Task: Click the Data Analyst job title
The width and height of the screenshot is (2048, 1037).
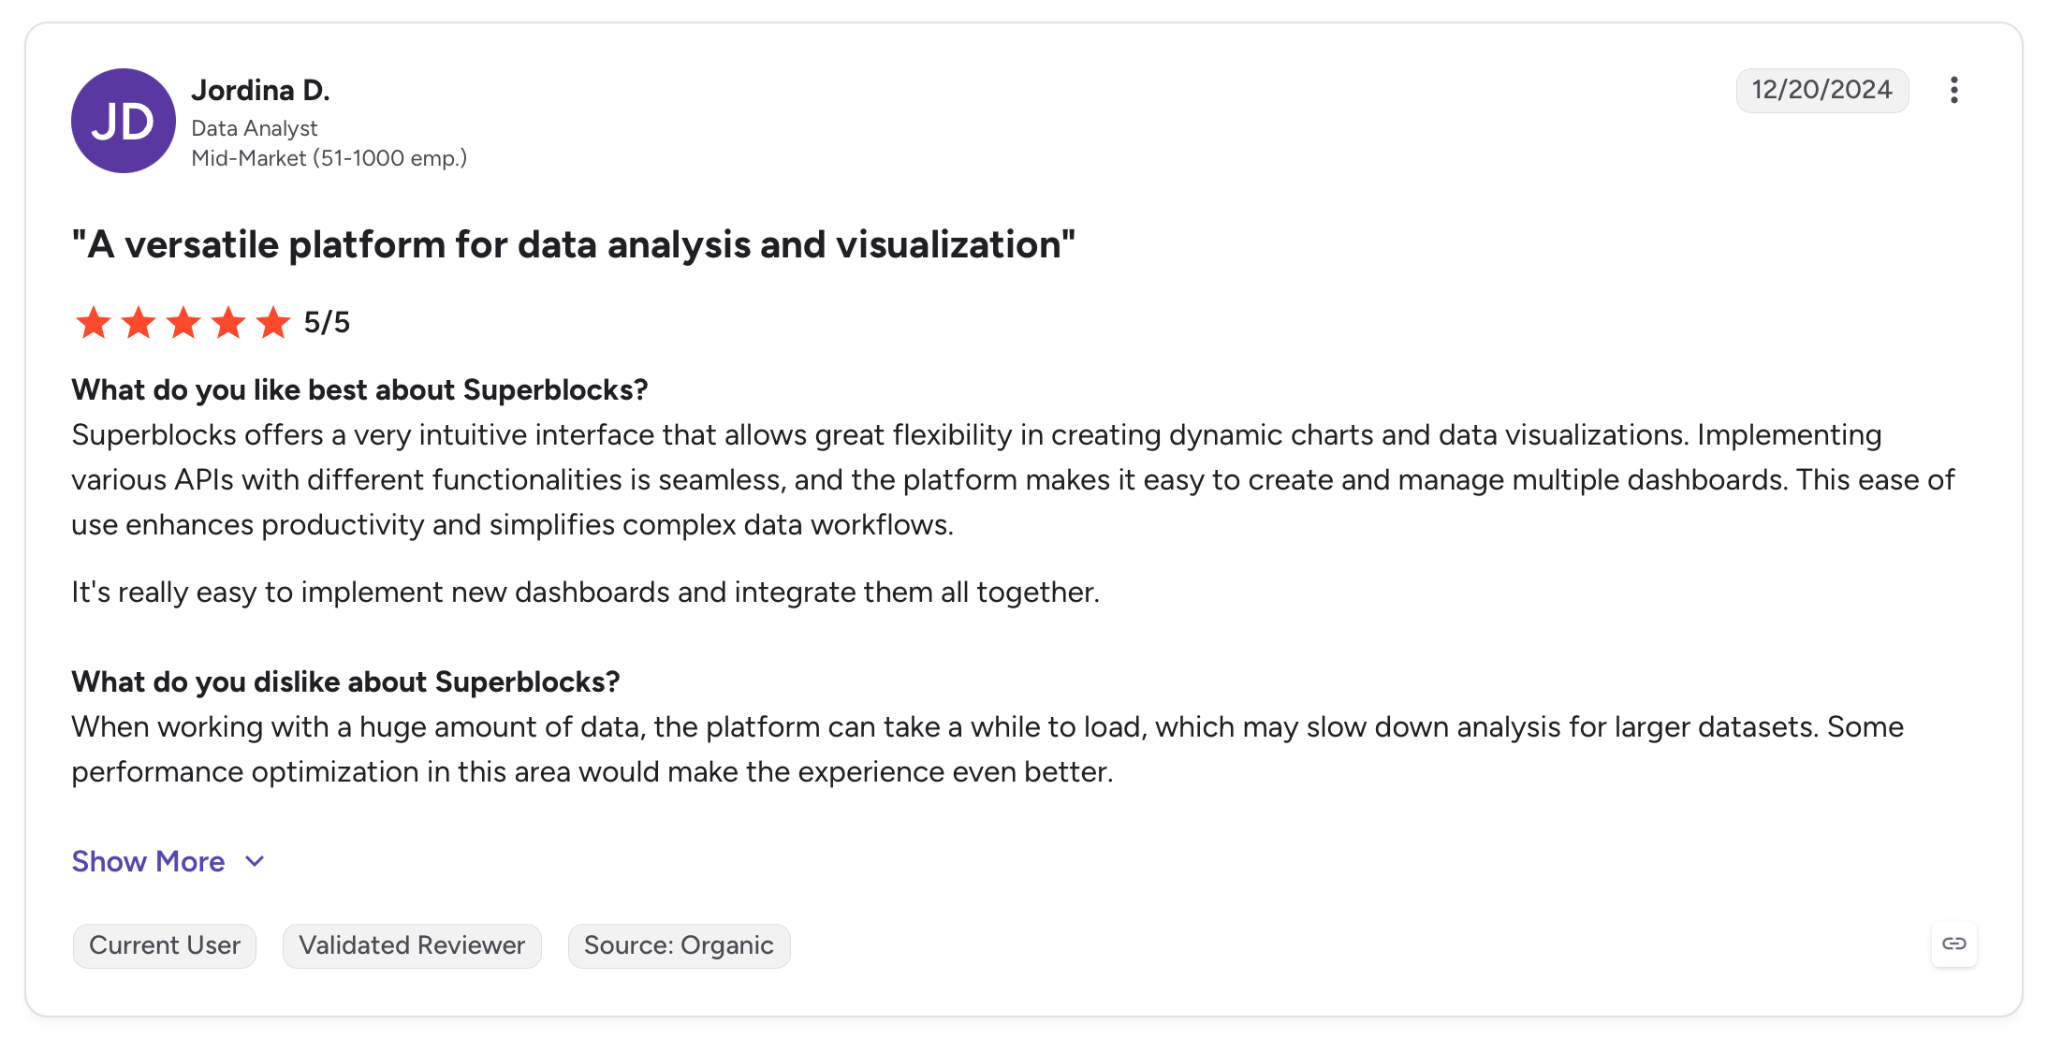Action: (x=254, y=128)
